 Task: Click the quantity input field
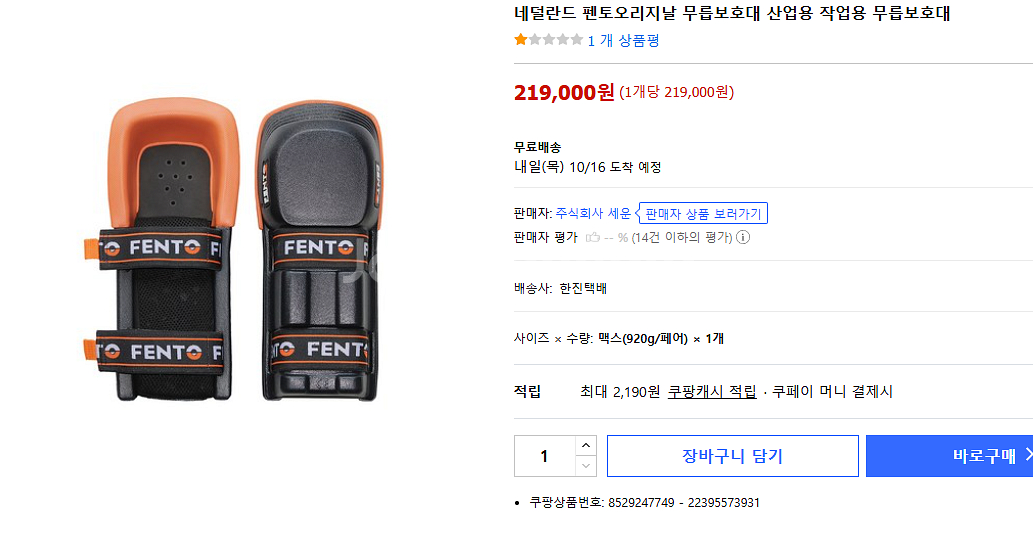544,456
